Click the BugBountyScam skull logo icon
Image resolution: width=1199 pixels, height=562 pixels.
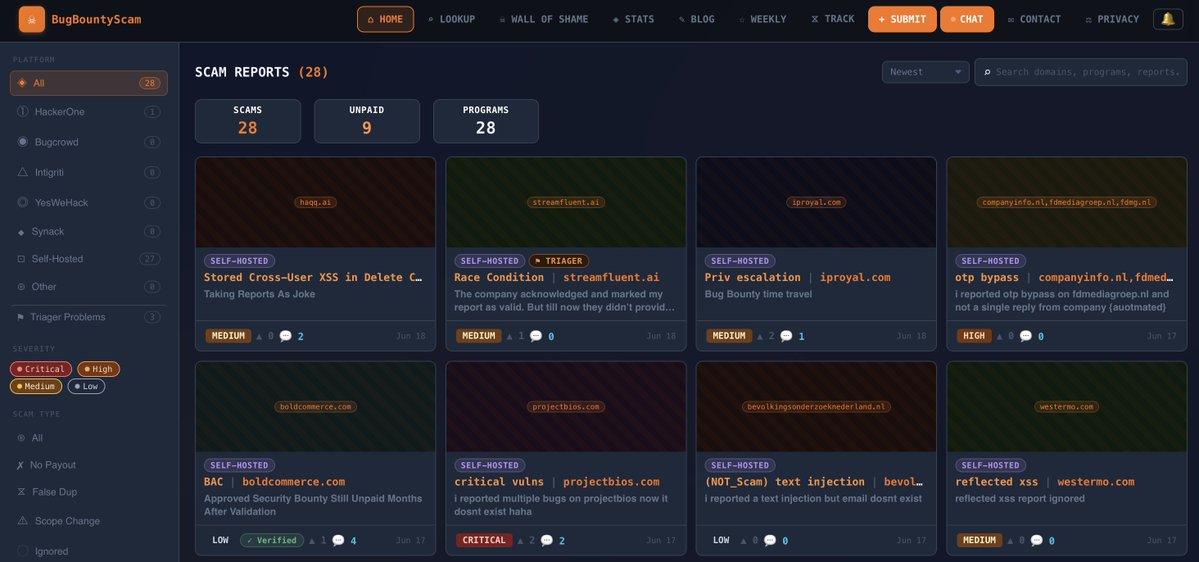point(31,19)
